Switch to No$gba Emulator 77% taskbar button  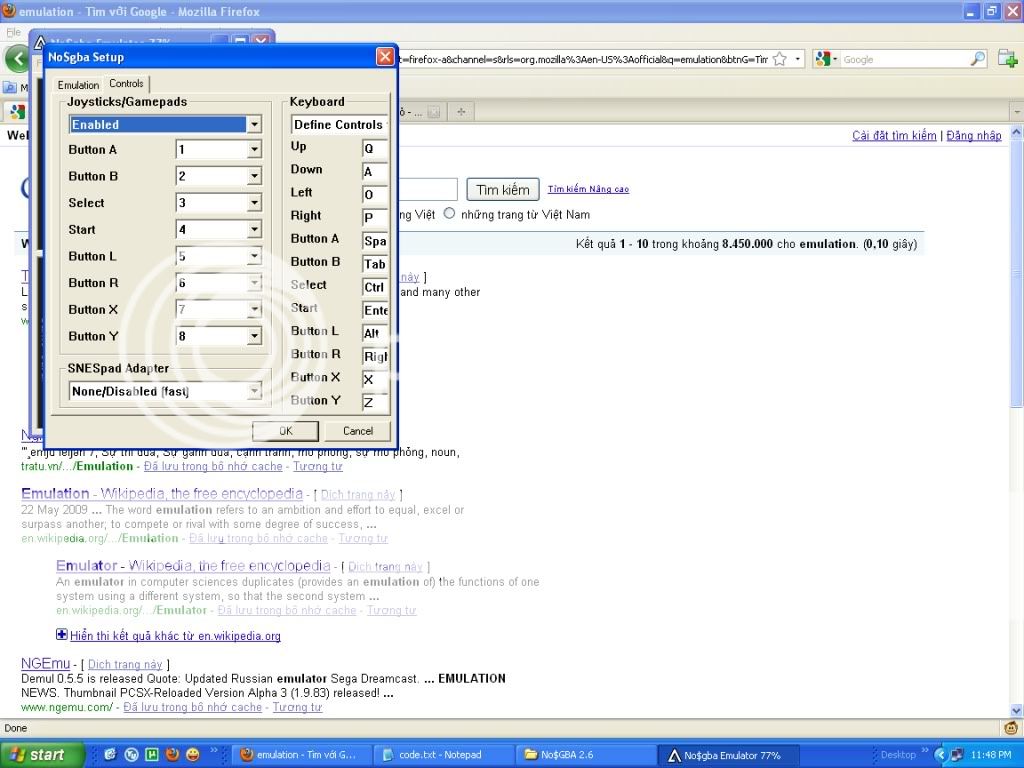click(x=728, y=755)
